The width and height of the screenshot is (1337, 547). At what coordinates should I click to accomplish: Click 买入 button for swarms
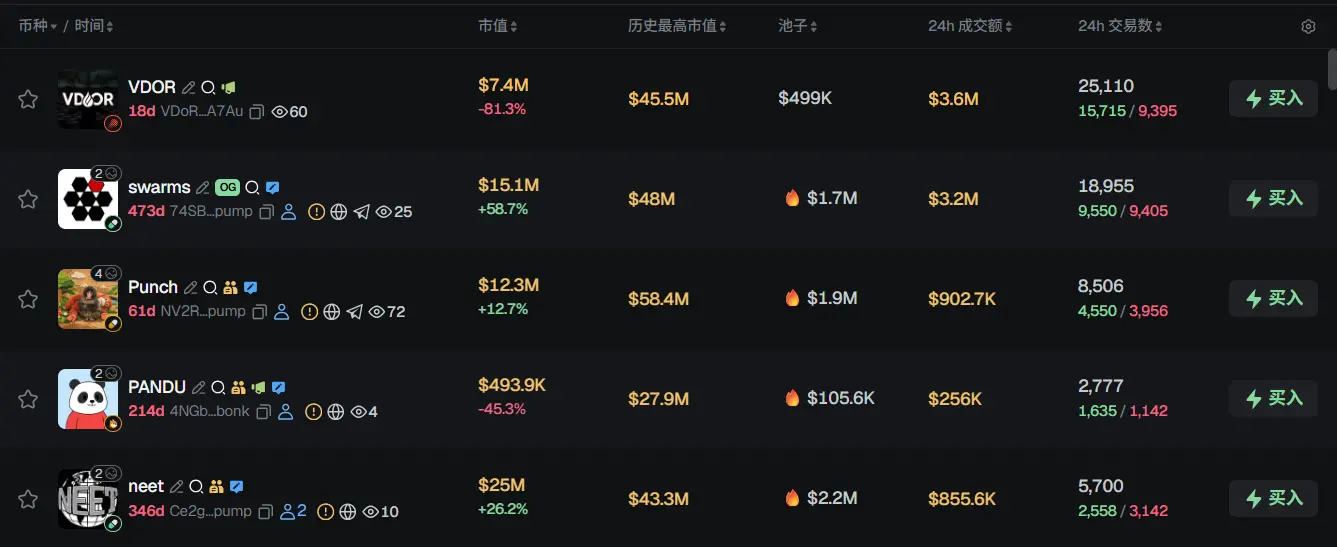pos(1273,199)
